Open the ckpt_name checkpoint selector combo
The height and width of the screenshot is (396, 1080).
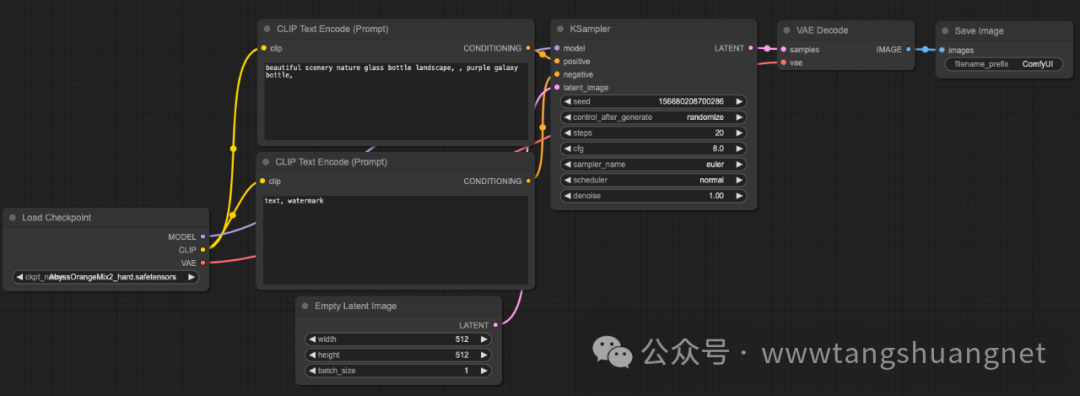105,277
